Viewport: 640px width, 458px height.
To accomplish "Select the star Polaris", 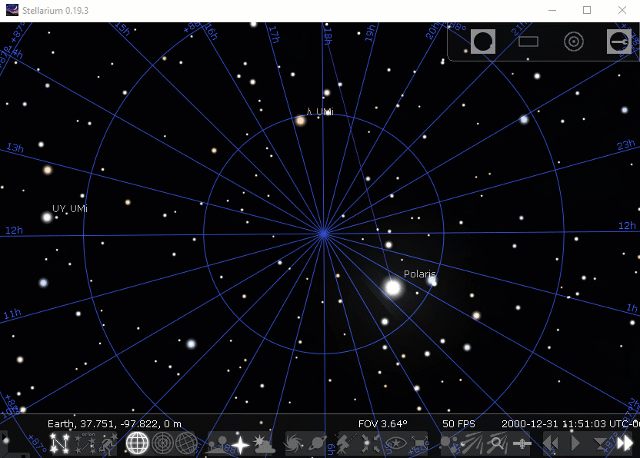I will tap(393, 288).
